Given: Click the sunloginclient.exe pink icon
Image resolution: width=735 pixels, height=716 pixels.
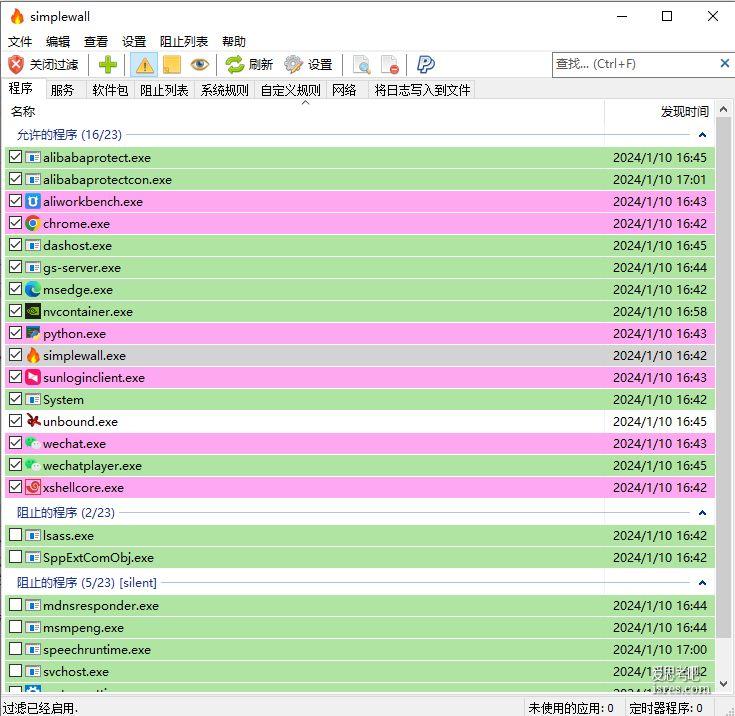Looking at the screenshot, I should pos(32,377).
